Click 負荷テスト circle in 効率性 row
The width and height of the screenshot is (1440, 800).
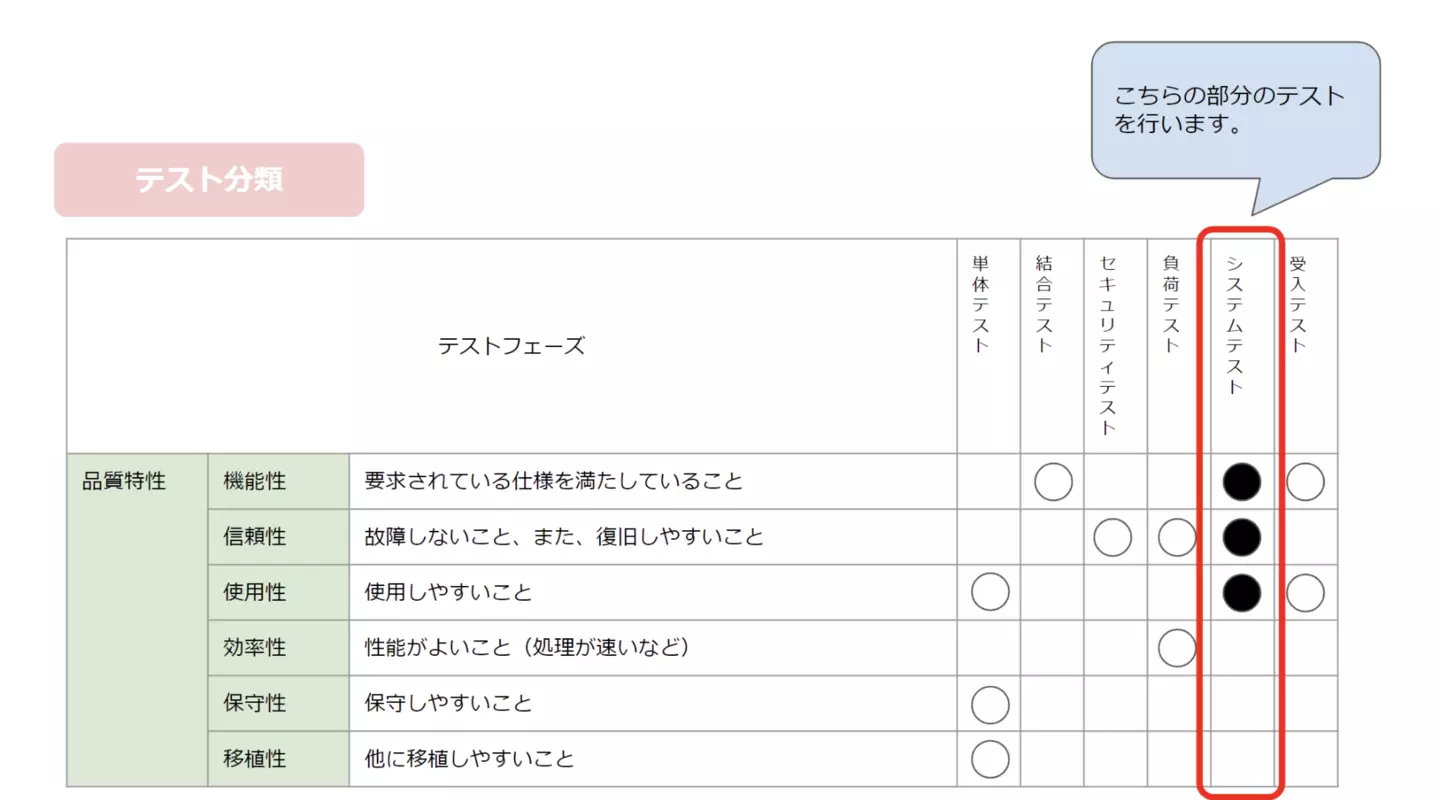1177,648
